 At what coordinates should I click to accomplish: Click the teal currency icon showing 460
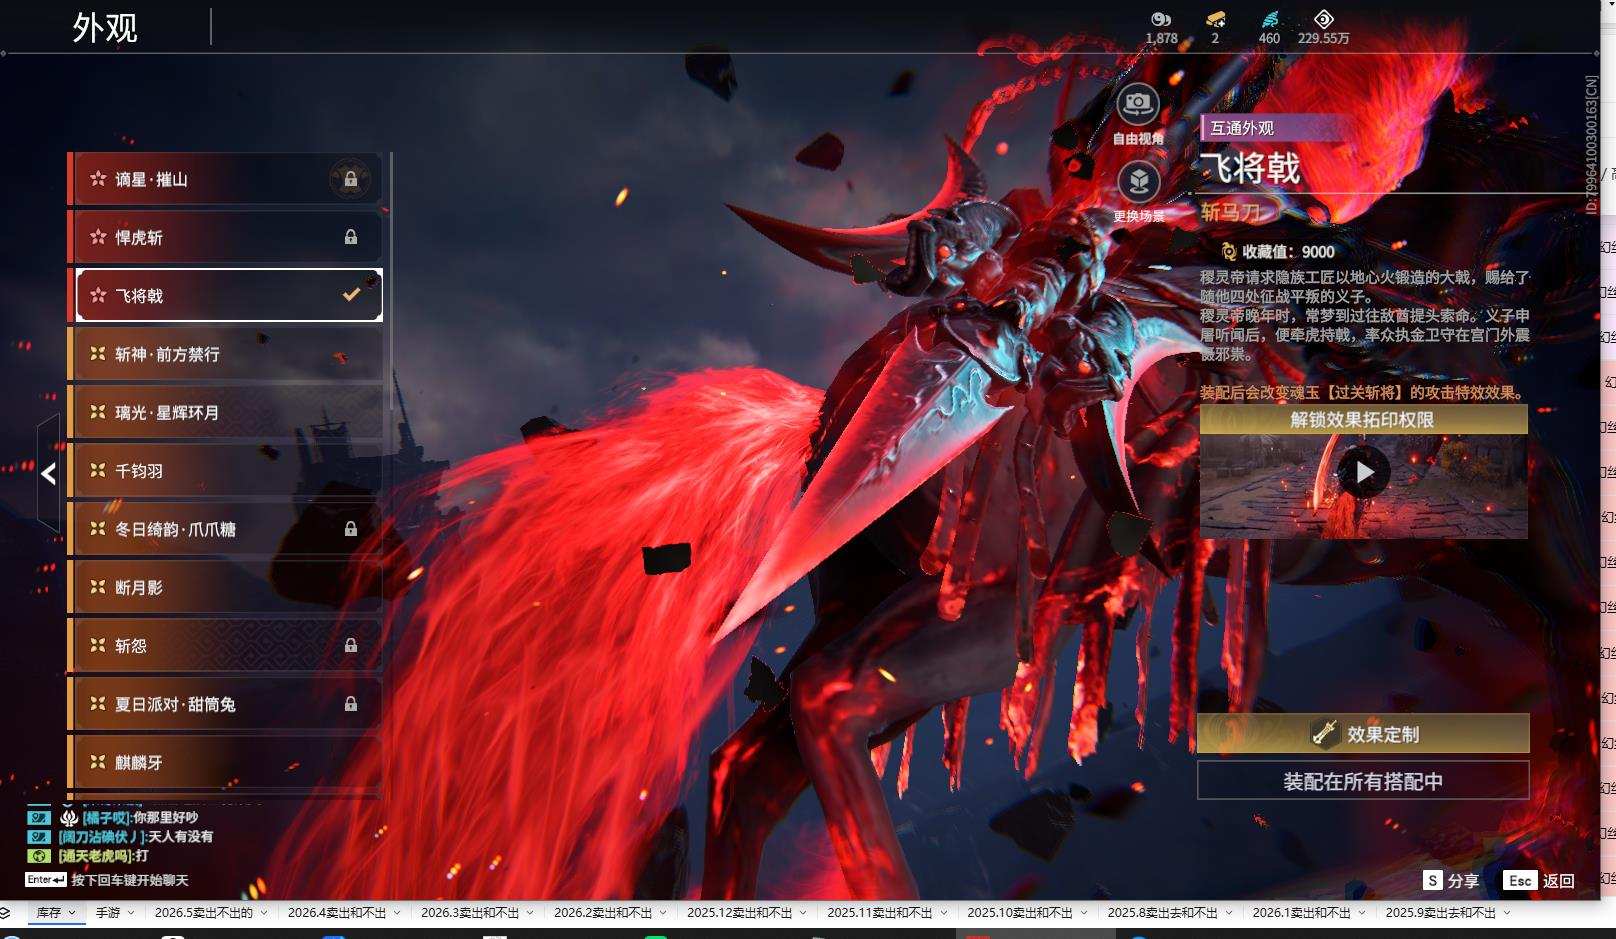[x=1269, y=19]
